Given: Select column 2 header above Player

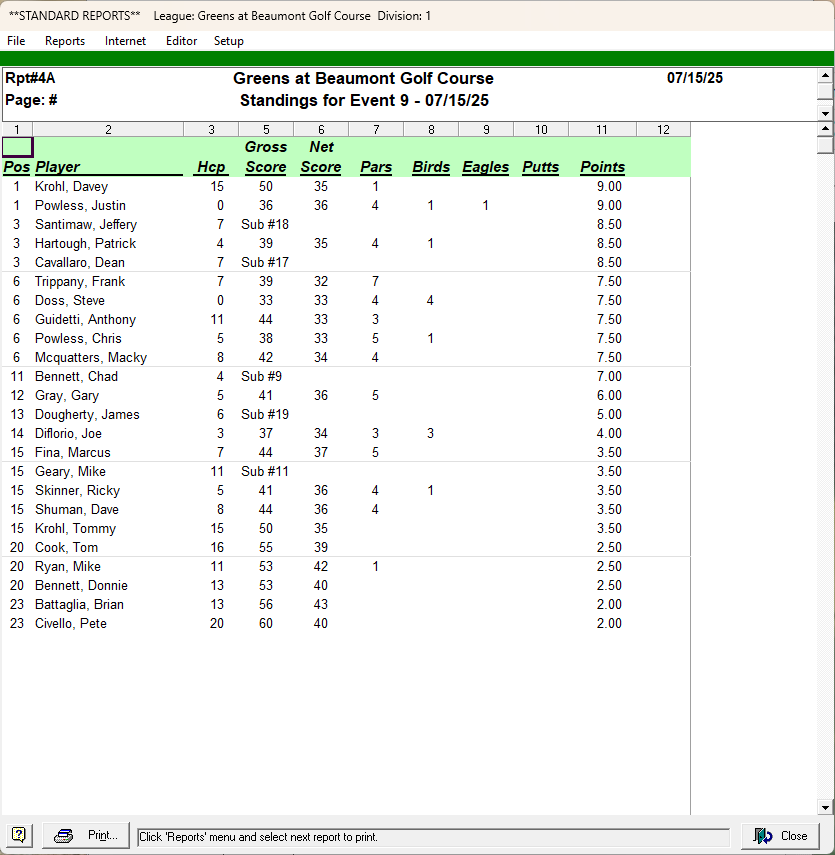Looking at the screenshot, I should [108, 129].
